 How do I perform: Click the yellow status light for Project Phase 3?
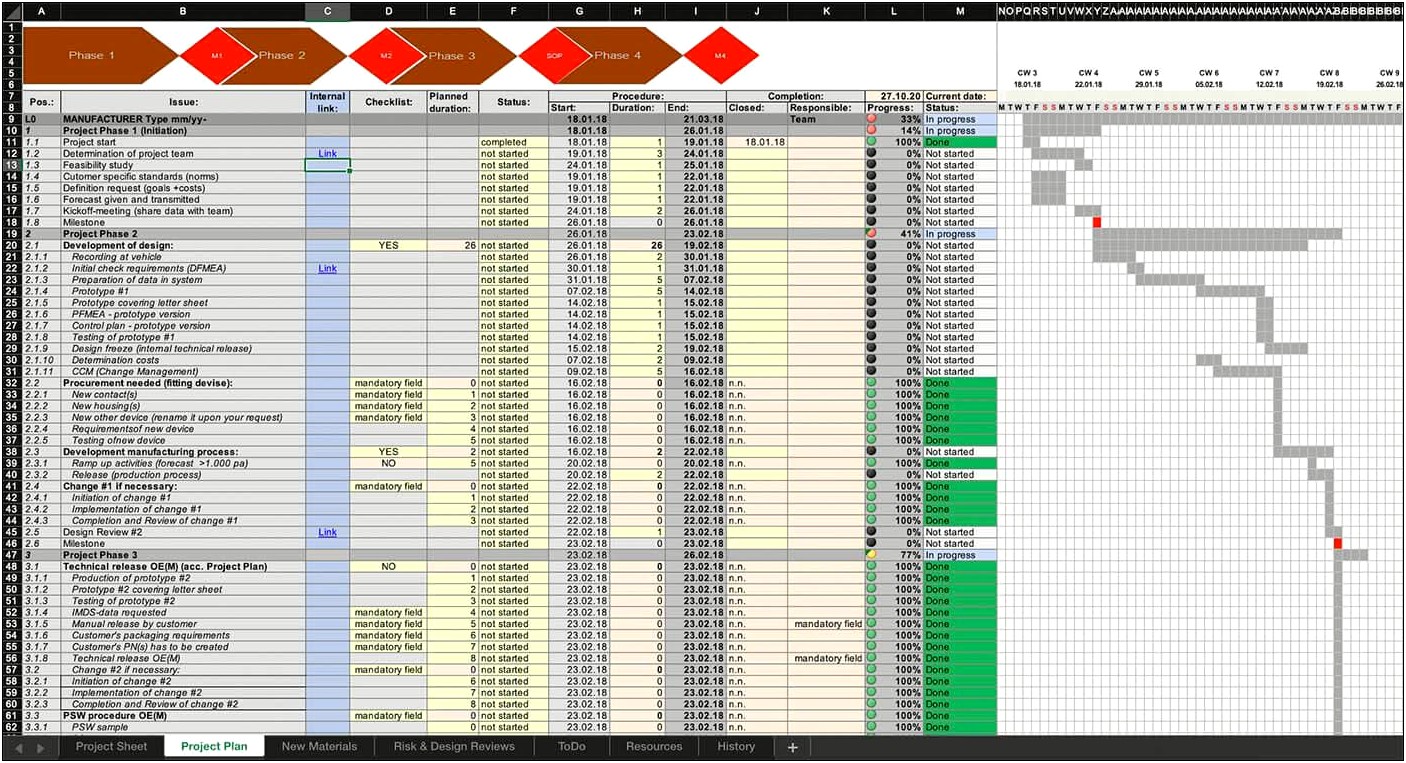(871, 555)
